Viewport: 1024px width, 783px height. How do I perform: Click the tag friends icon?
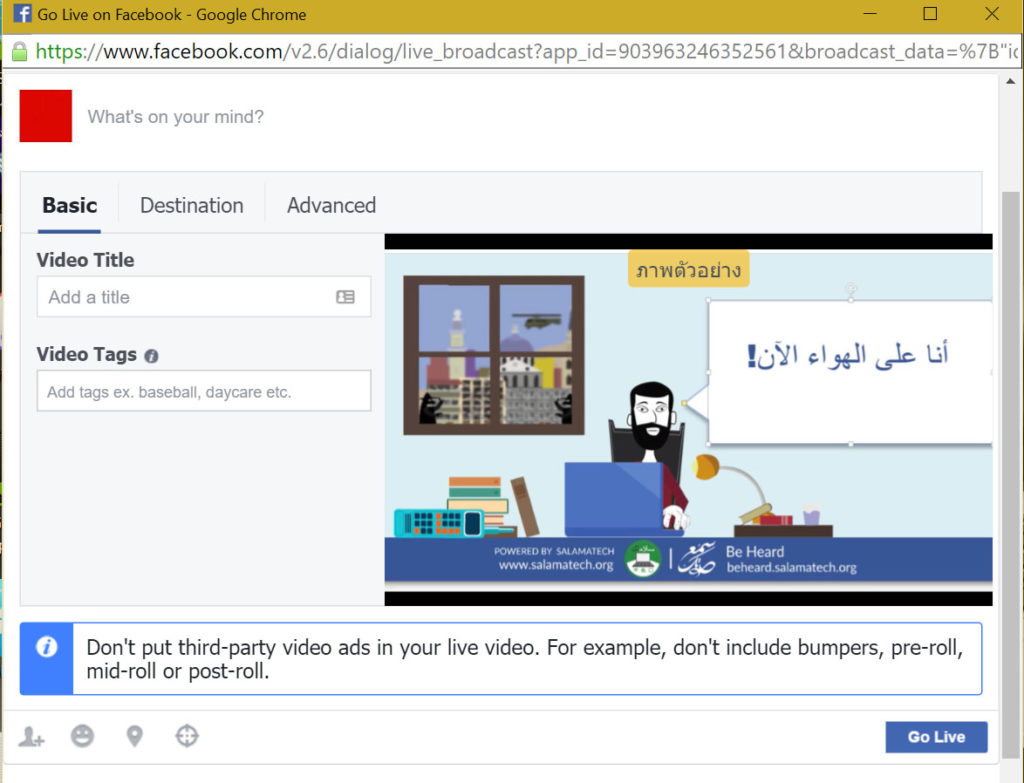(31, 737)
